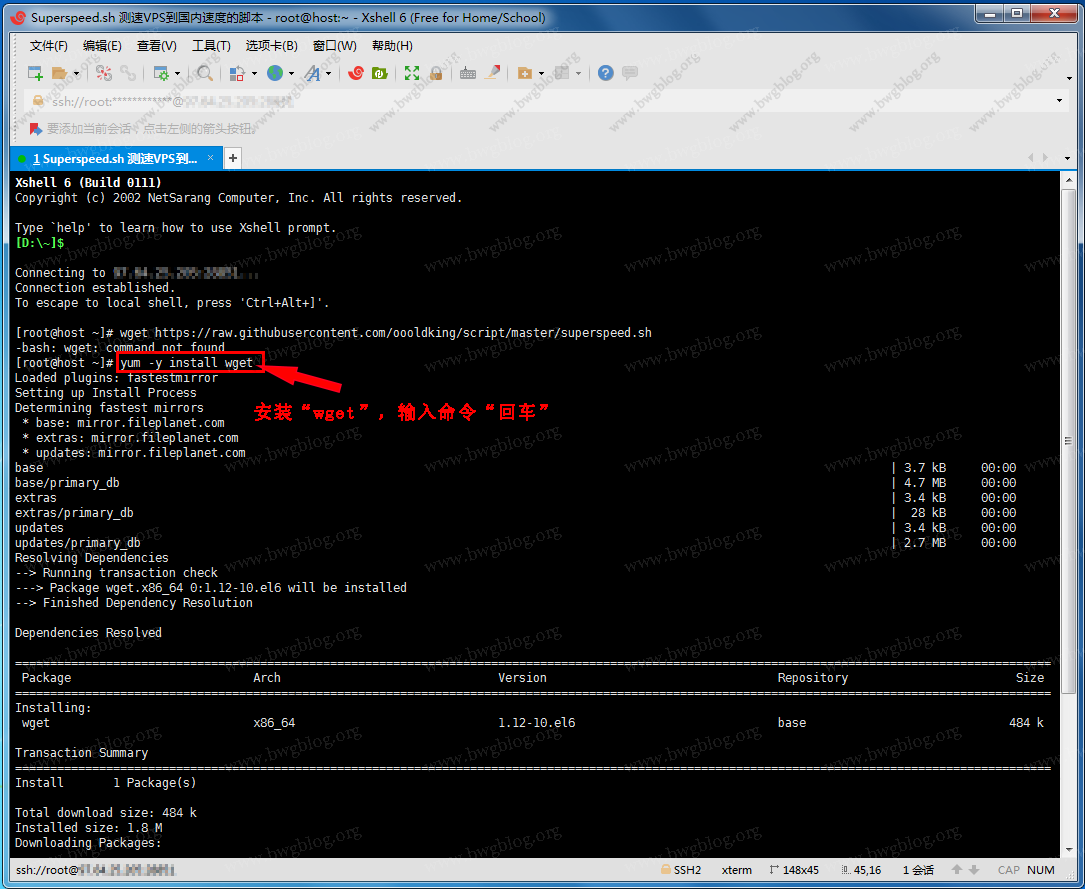Click the globe encoding icon

(x=275, y=73)
